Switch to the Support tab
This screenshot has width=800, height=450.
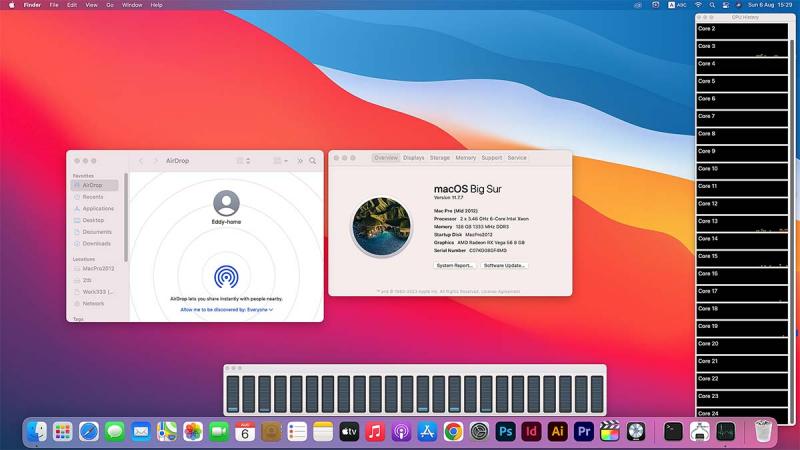(x=492, y=158)
